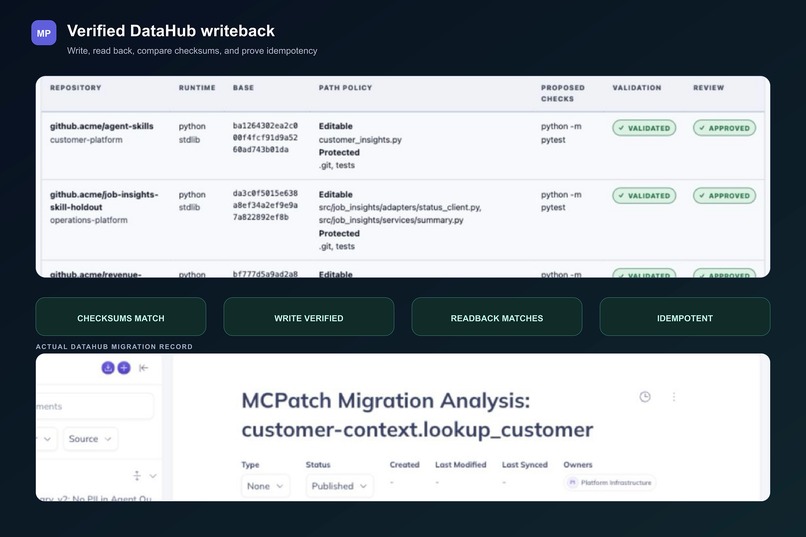
Task: Click VALIDATED badge in the job-insights row
Action: tap(644, 196)
